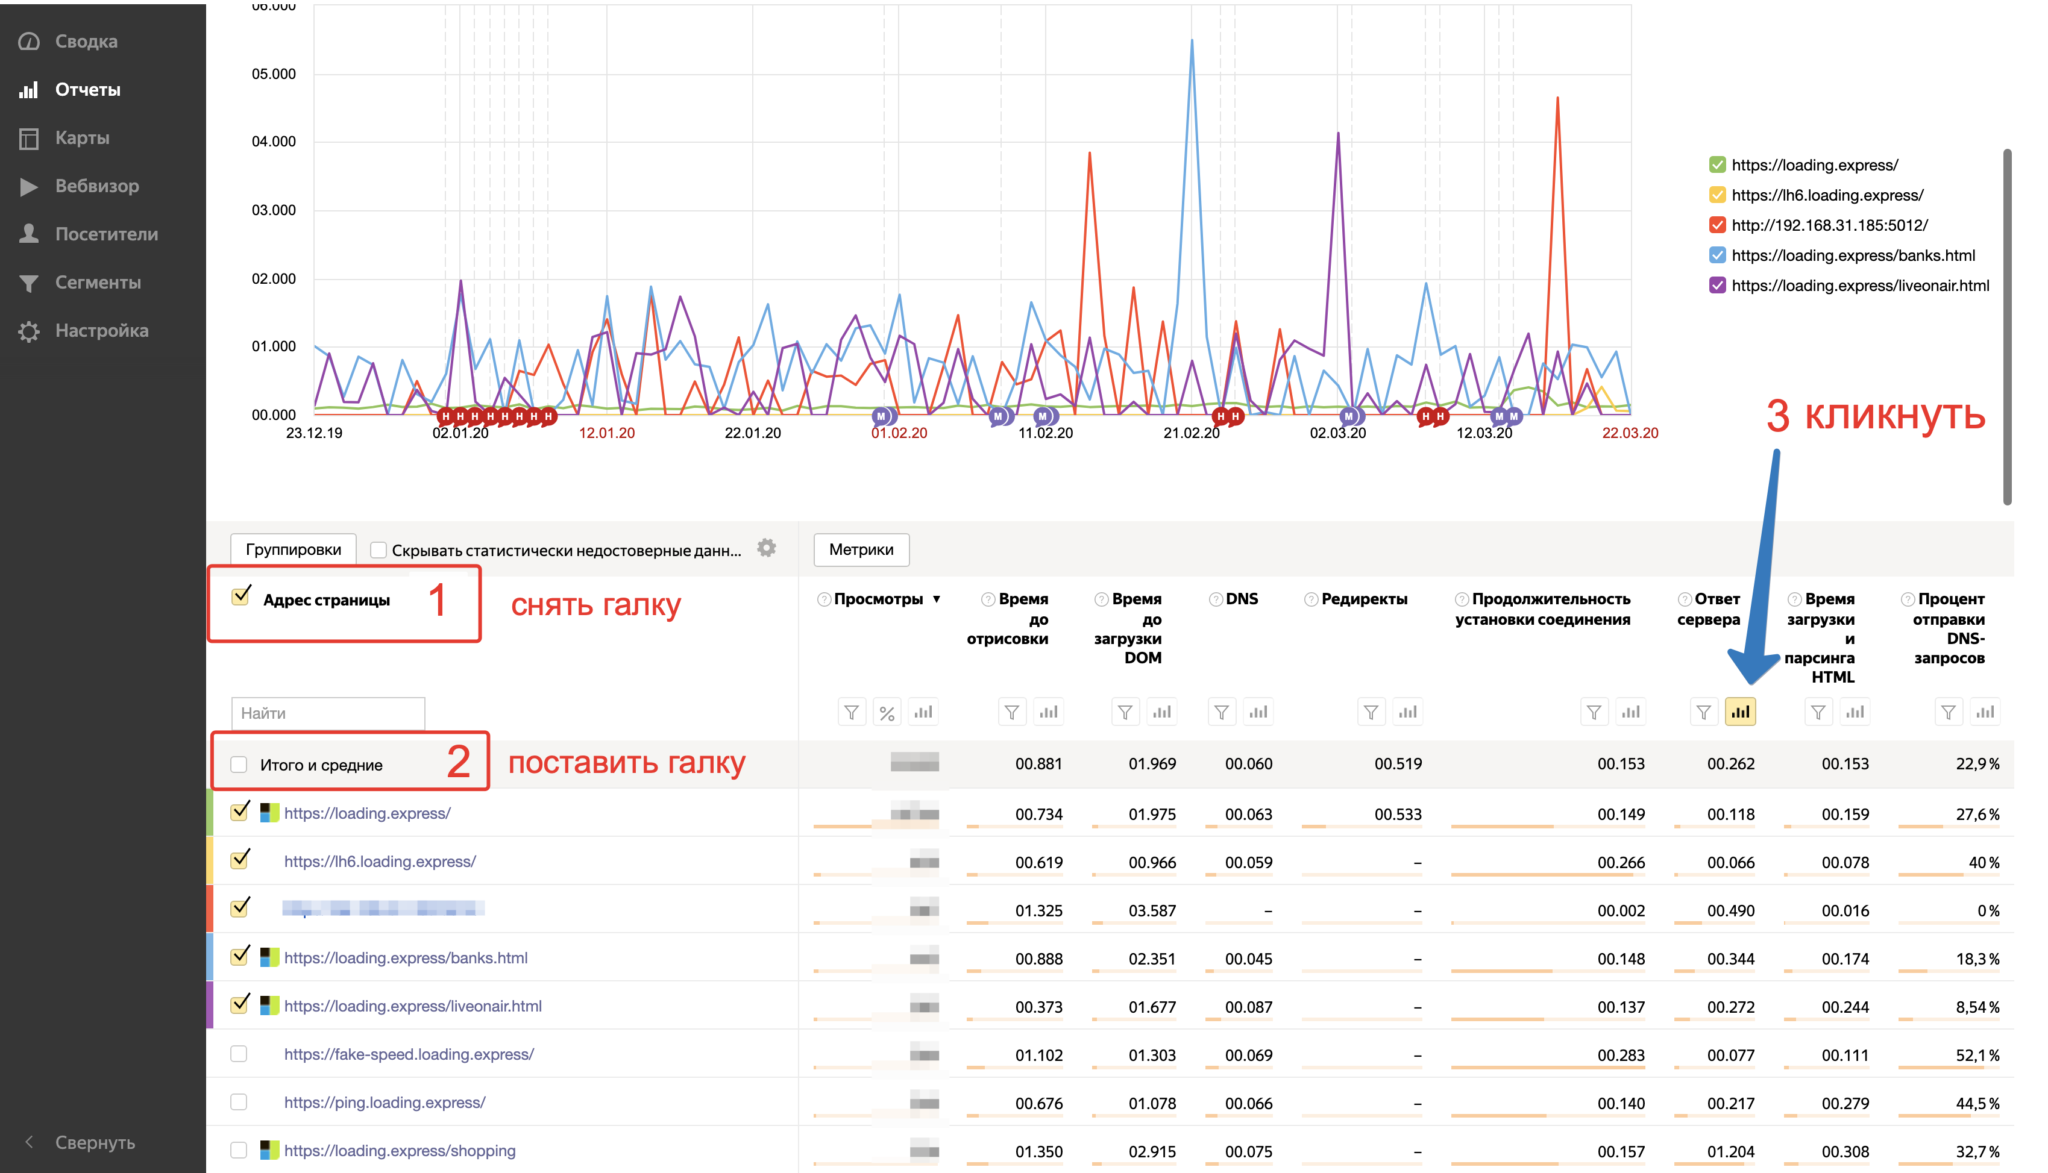
Task: Click the 01.02.20 date label on chart axis
Action: click(899, 433)
